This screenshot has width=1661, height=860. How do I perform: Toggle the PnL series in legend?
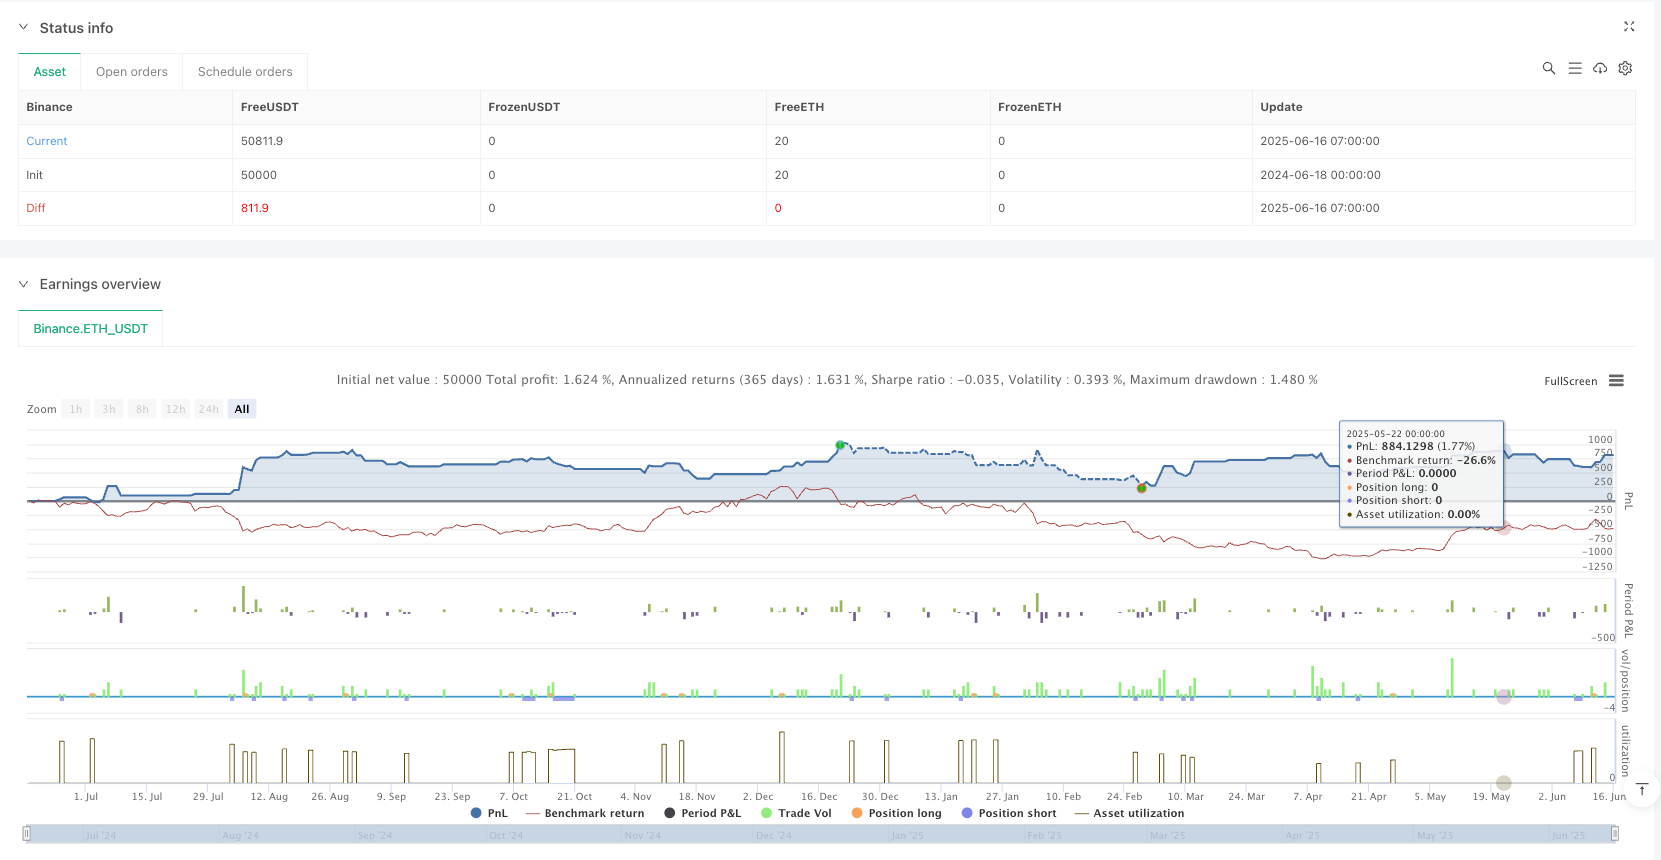(489, 813)
